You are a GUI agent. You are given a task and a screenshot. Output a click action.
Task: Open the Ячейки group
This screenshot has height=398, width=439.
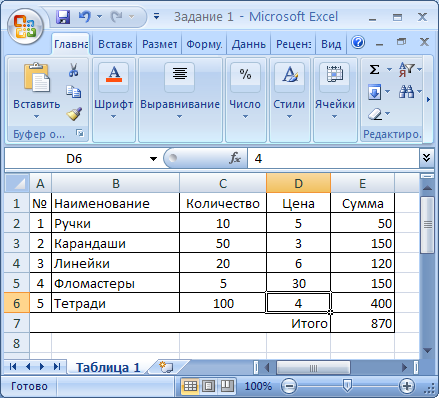tap(335, 100)
